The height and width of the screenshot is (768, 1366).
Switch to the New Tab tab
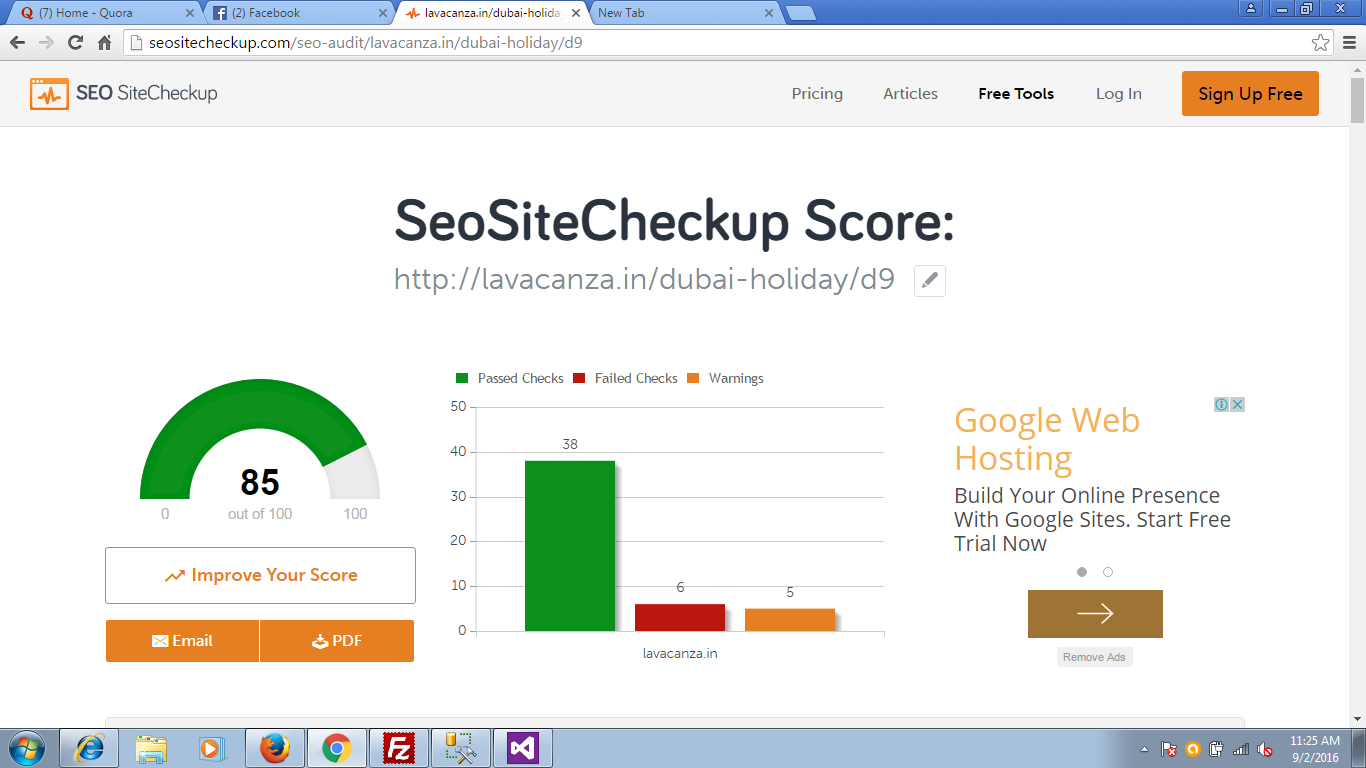click(x=685, y=13)
